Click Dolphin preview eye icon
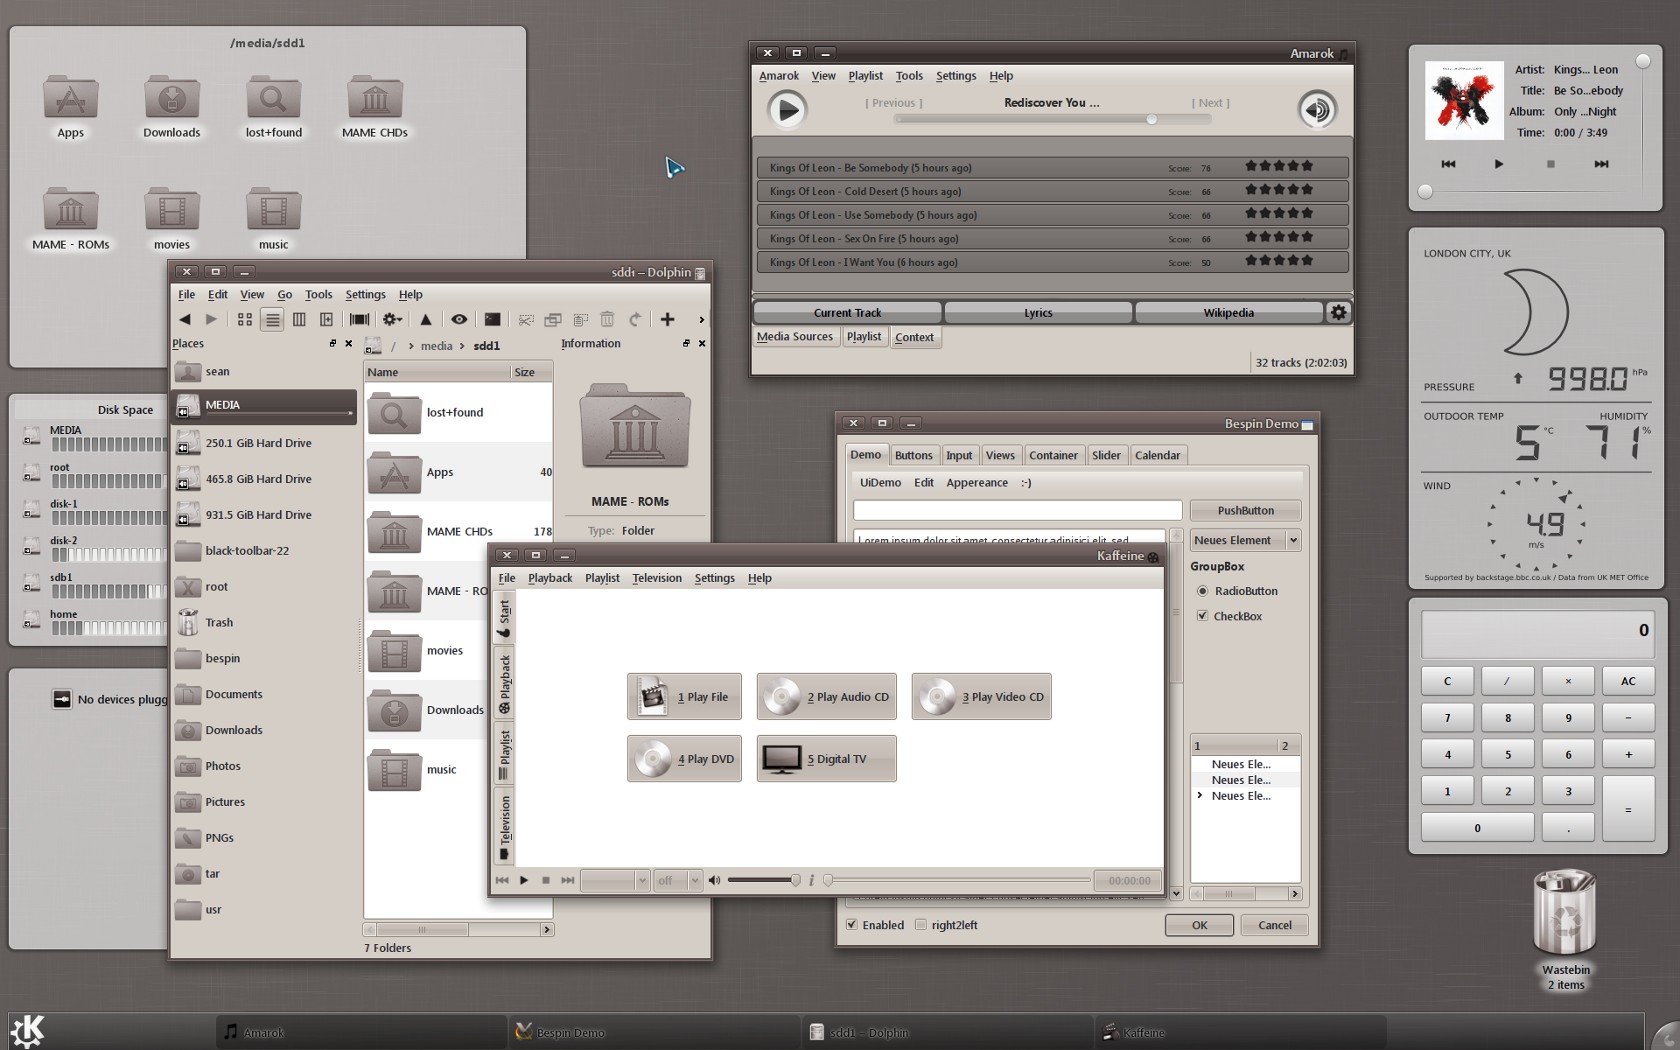The height and width of the screenshot is (1050, 1680). [459, 319]
